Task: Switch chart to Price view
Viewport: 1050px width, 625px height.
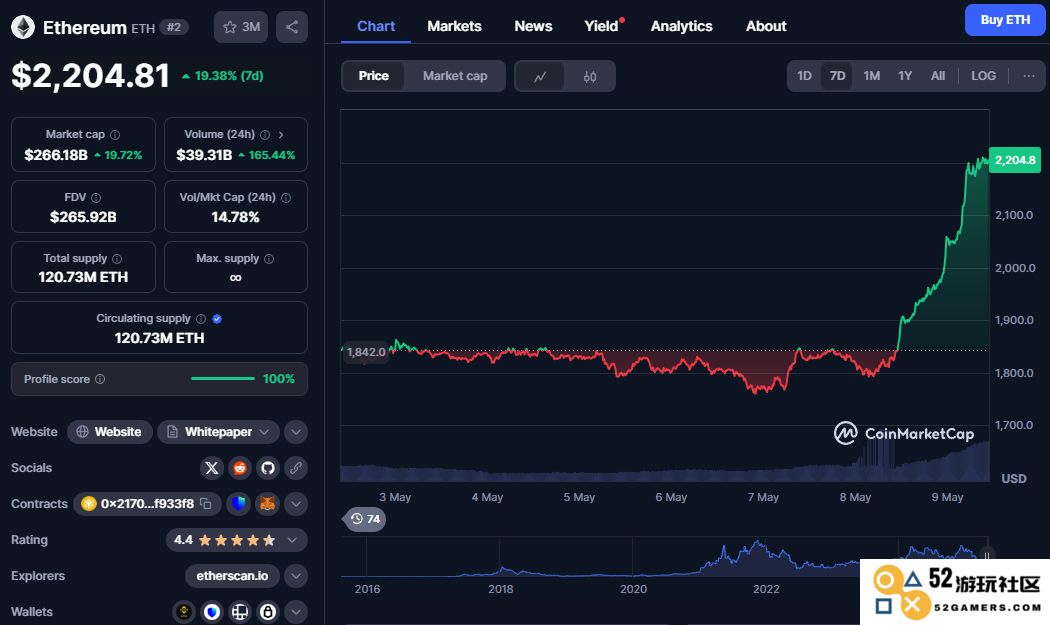Action: [373, 76]
